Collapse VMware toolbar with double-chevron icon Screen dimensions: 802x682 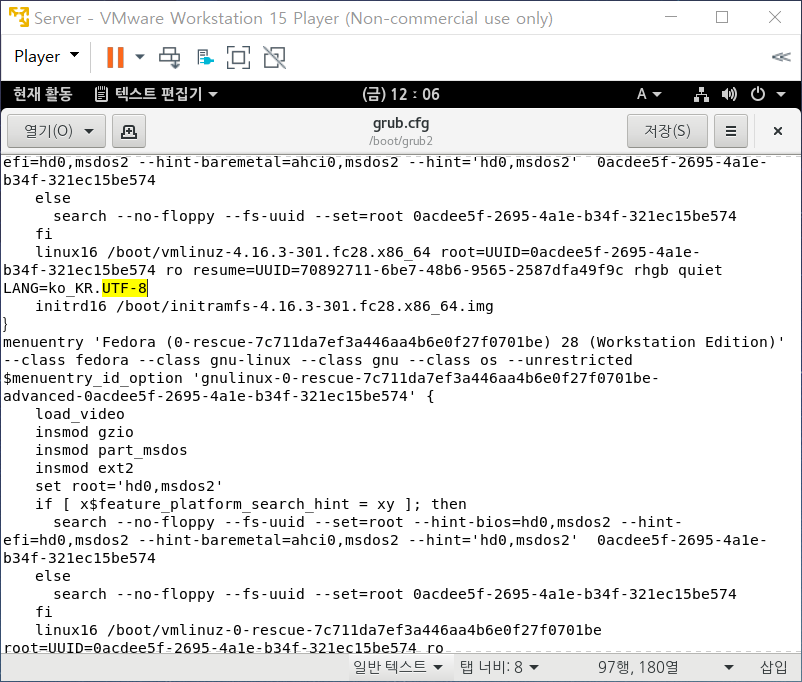pos(781,57)
